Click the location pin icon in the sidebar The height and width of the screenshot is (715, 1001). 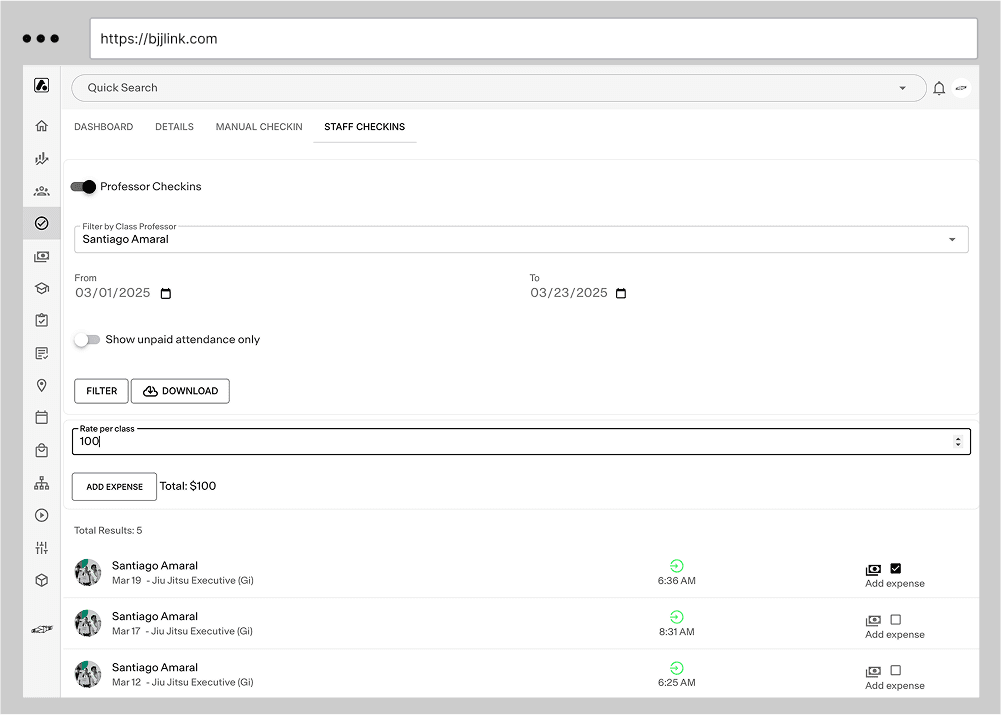41,385
